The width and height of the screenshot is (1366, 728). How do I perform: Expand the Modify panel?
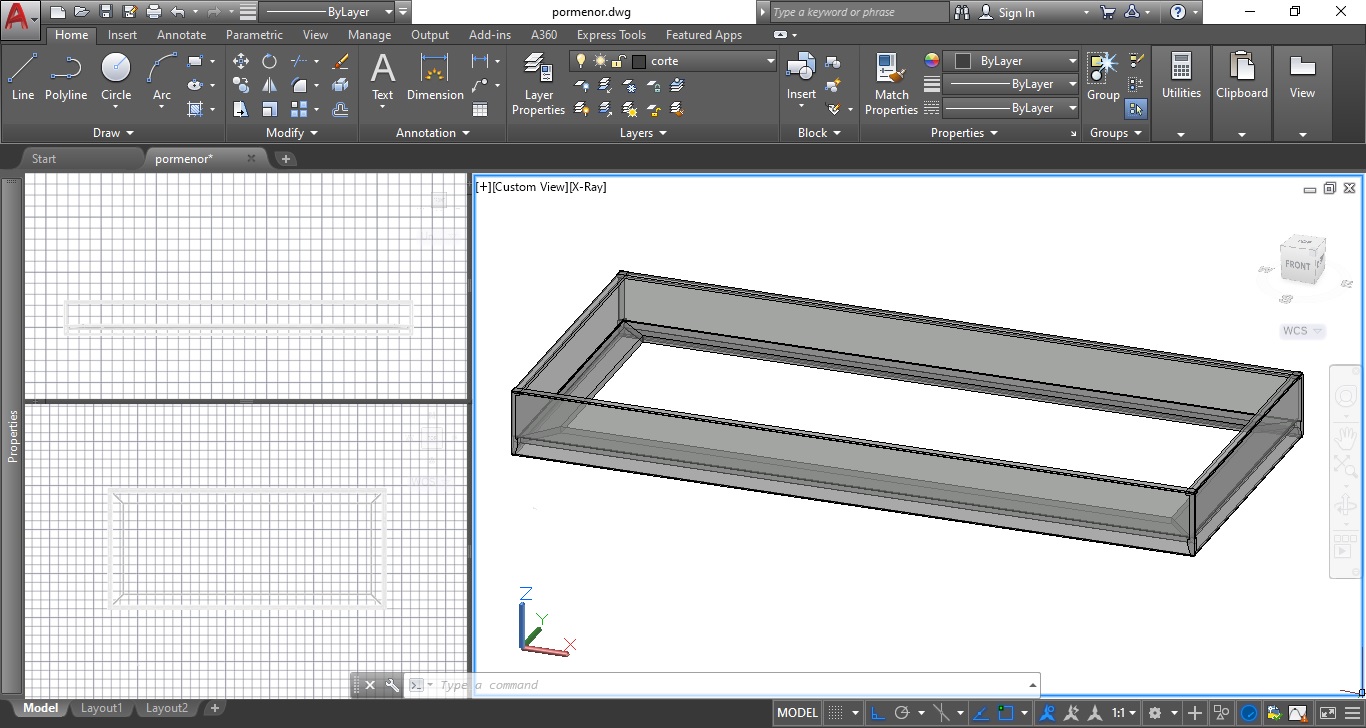(292, 132)
